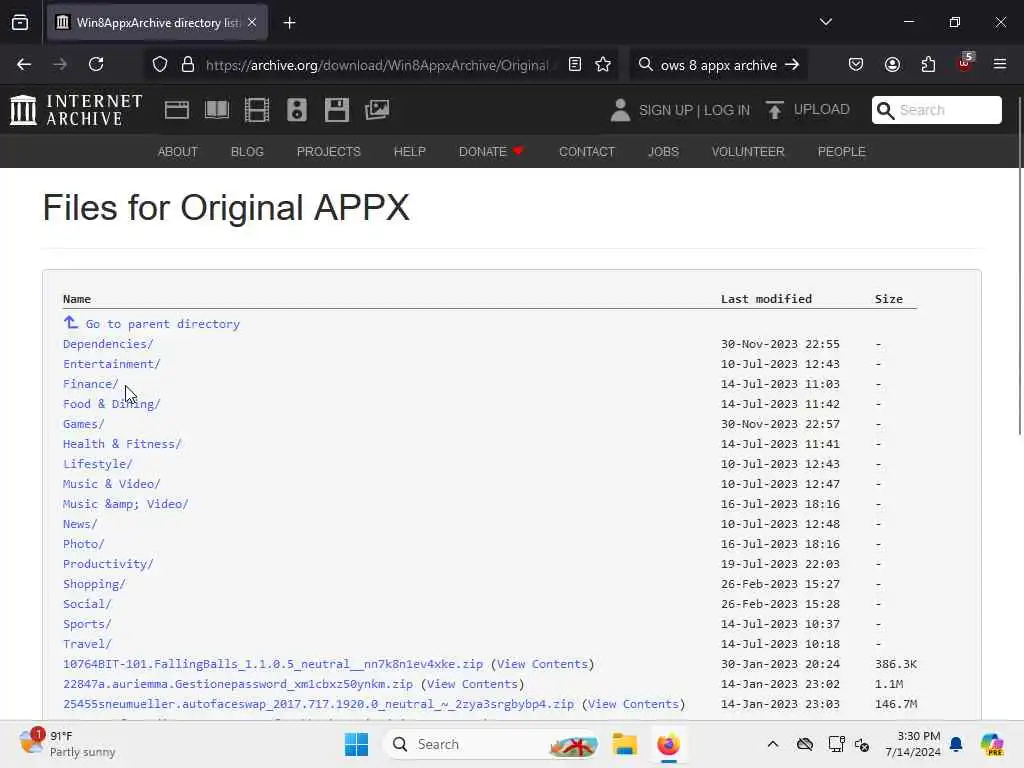Image resolution: width=1024 pixels, height=768 pixels.
Task: Show hidden system tray icons
Action: [773, 744]
